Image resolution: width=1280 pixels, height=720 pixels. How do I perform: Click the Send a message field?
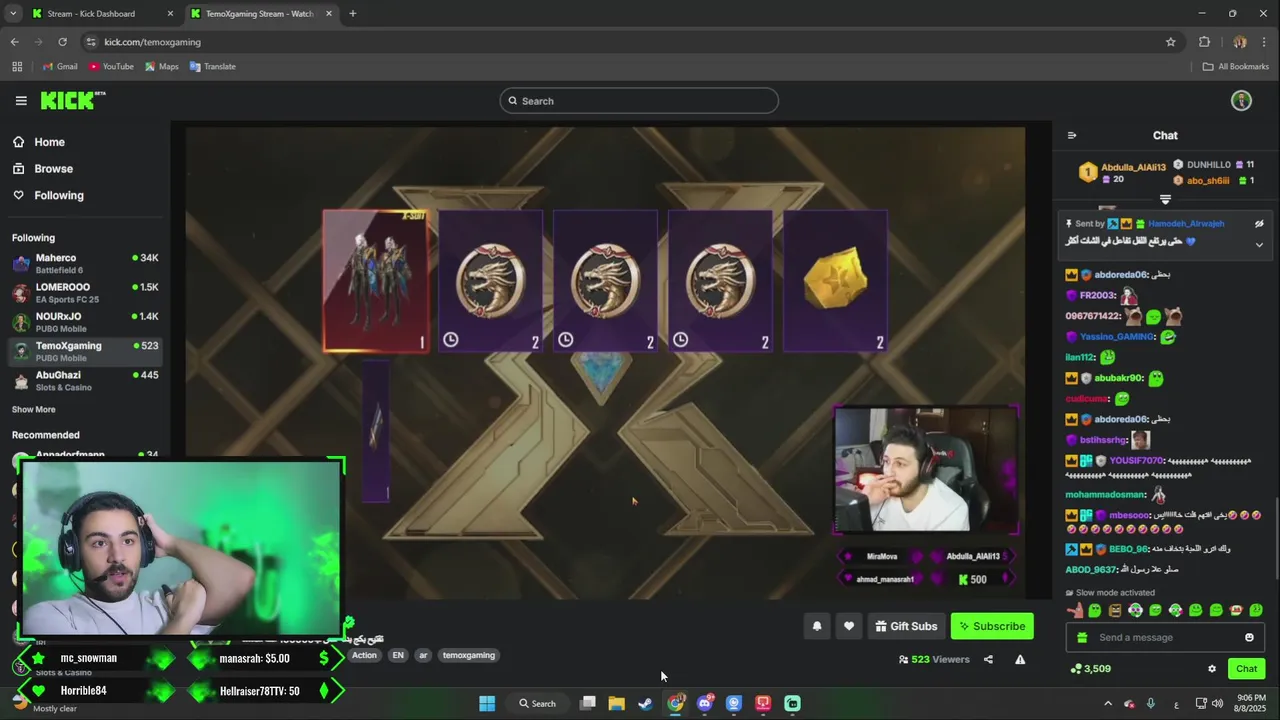1166,637
